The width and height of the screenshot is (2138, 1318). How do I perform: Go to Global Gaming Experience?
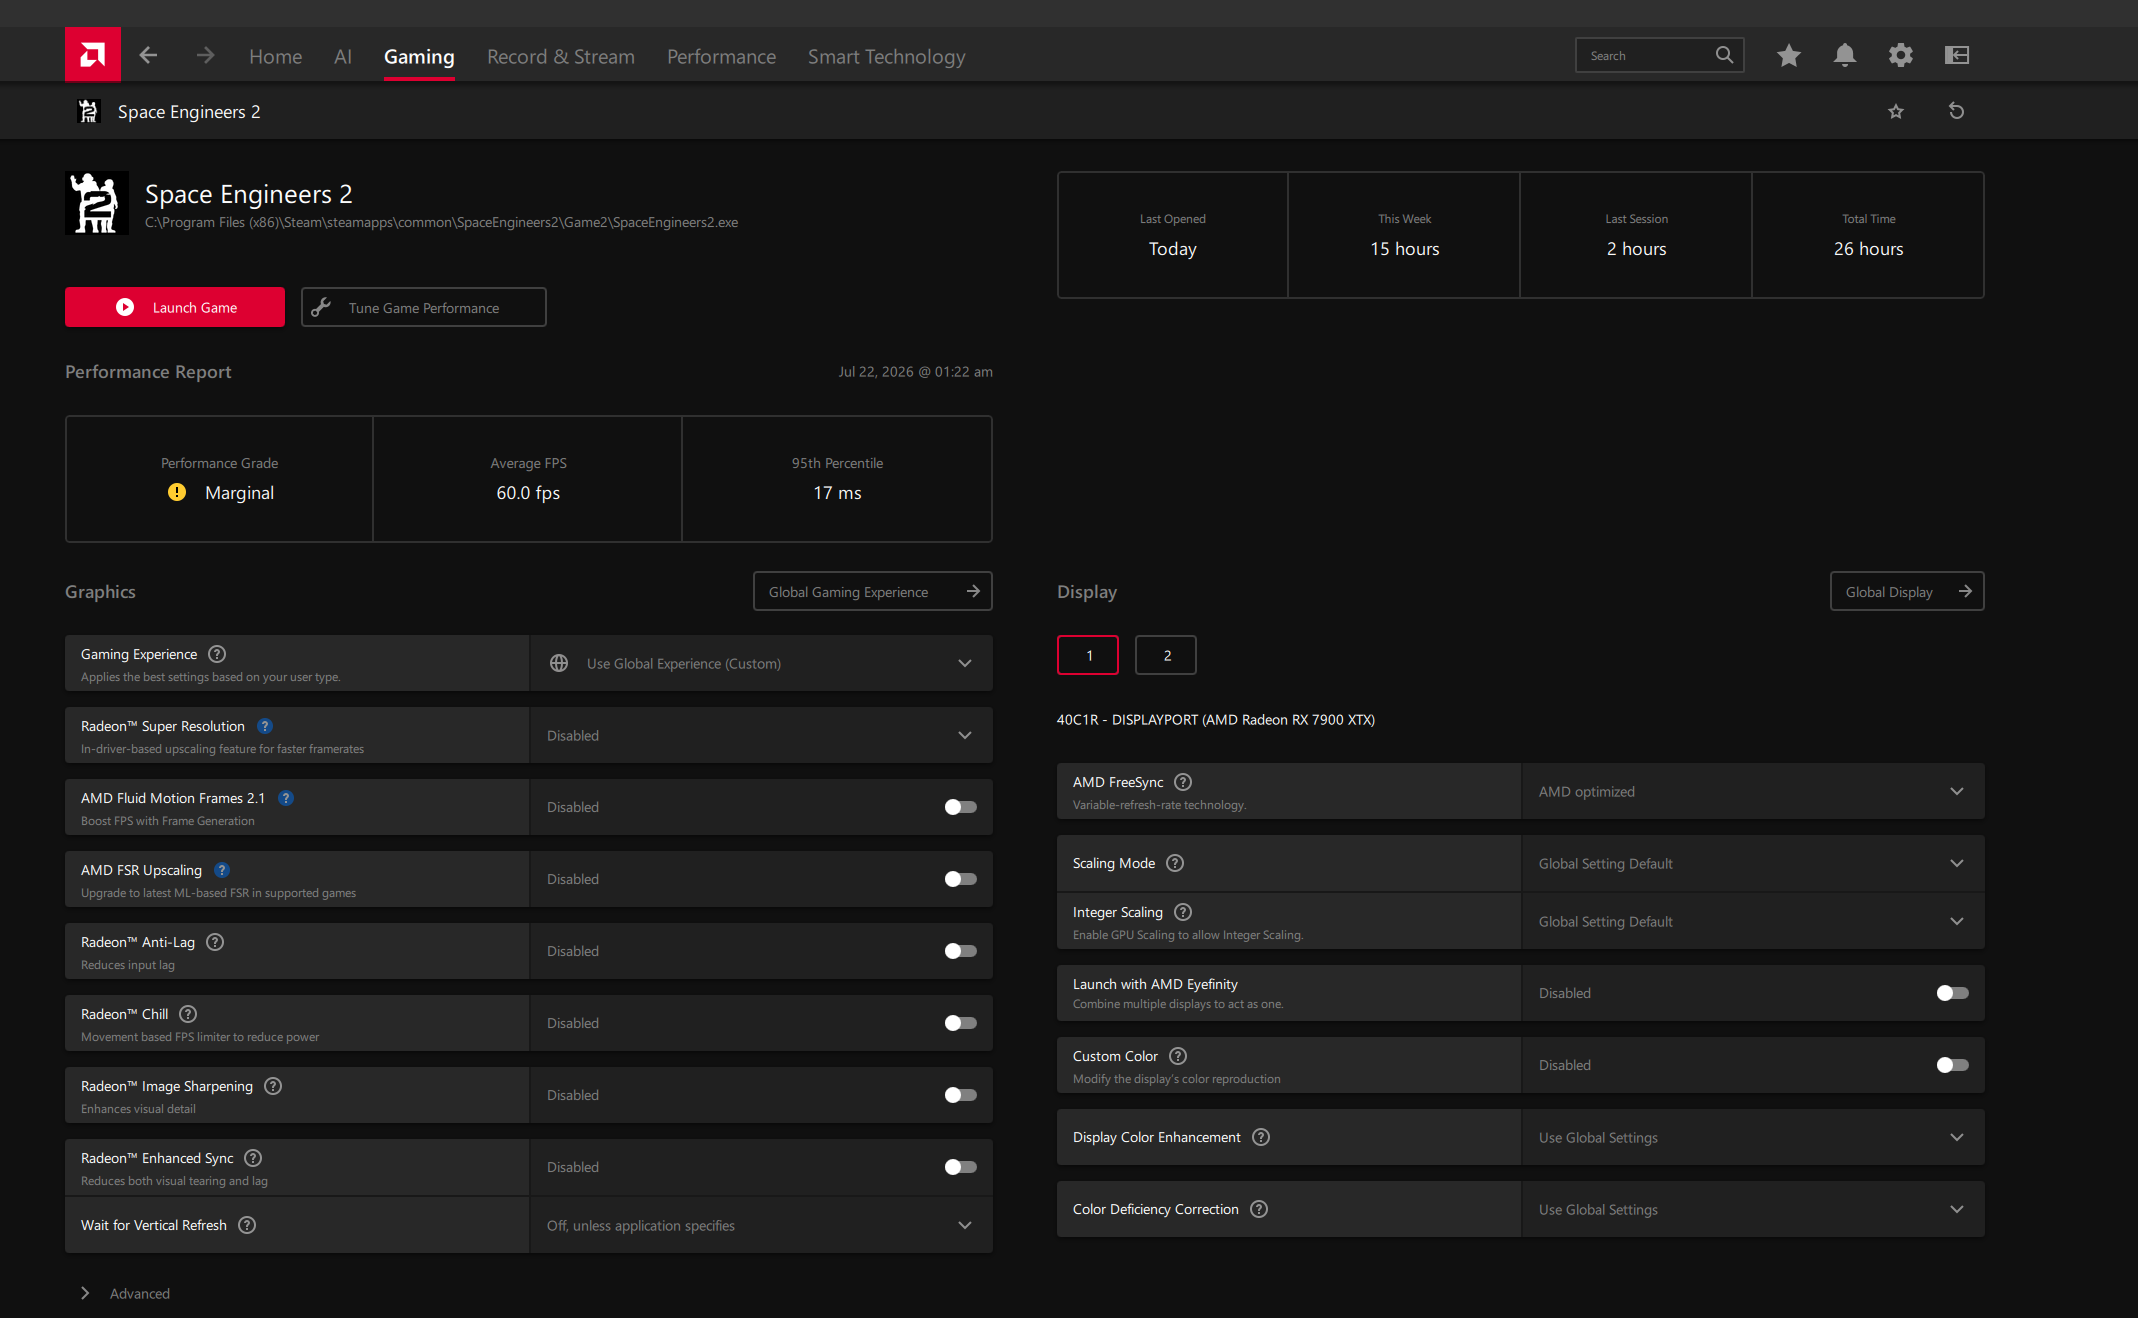[x=873, y=591]
